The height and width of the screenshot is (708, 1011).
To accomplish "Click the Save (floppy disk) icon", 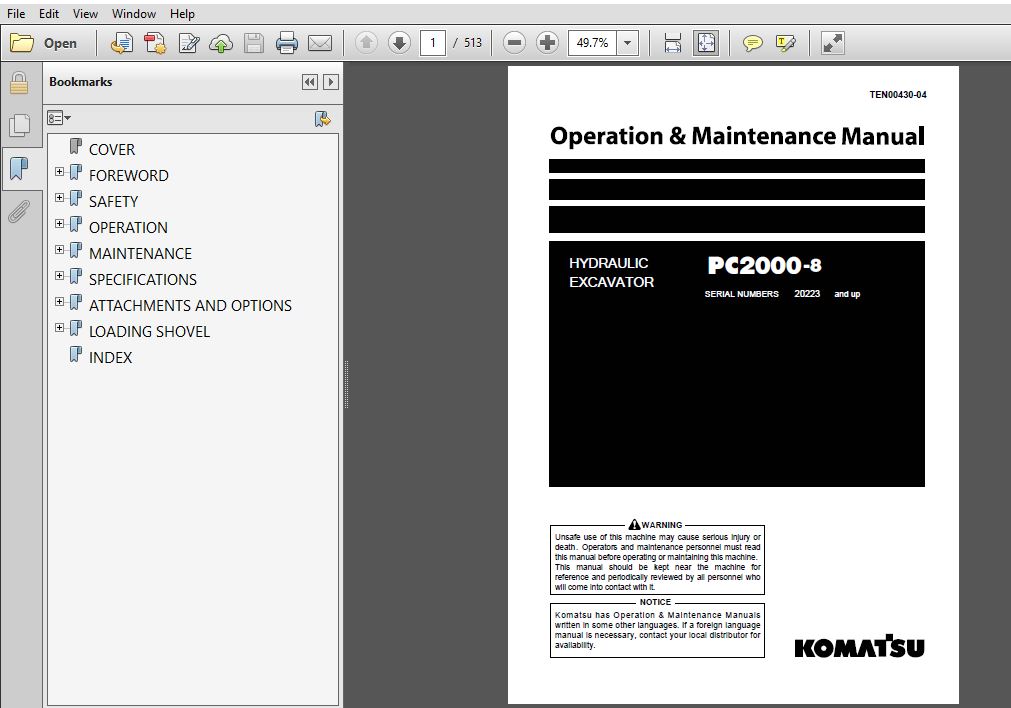I will [x=254, y=43].
